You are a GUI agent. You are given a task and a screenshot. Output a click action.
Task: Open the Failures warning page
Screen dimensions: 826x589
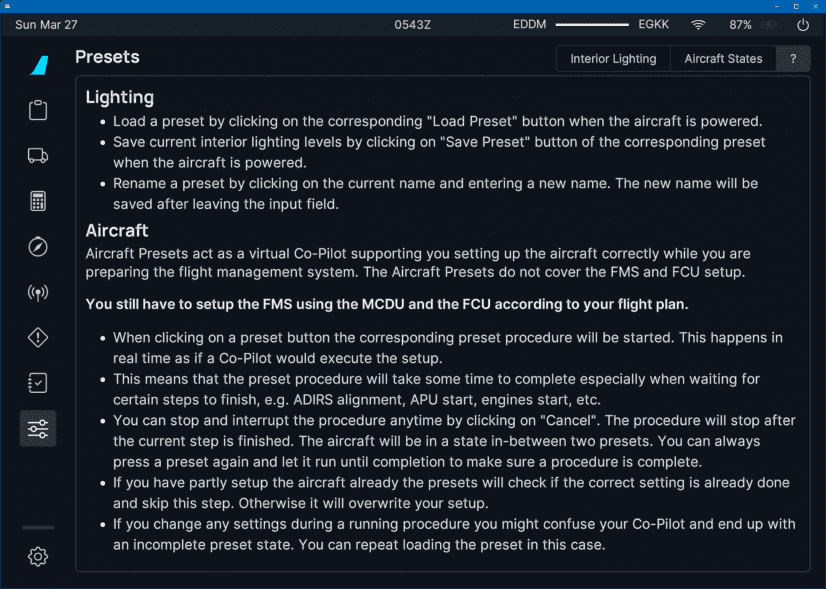[38, 337]
